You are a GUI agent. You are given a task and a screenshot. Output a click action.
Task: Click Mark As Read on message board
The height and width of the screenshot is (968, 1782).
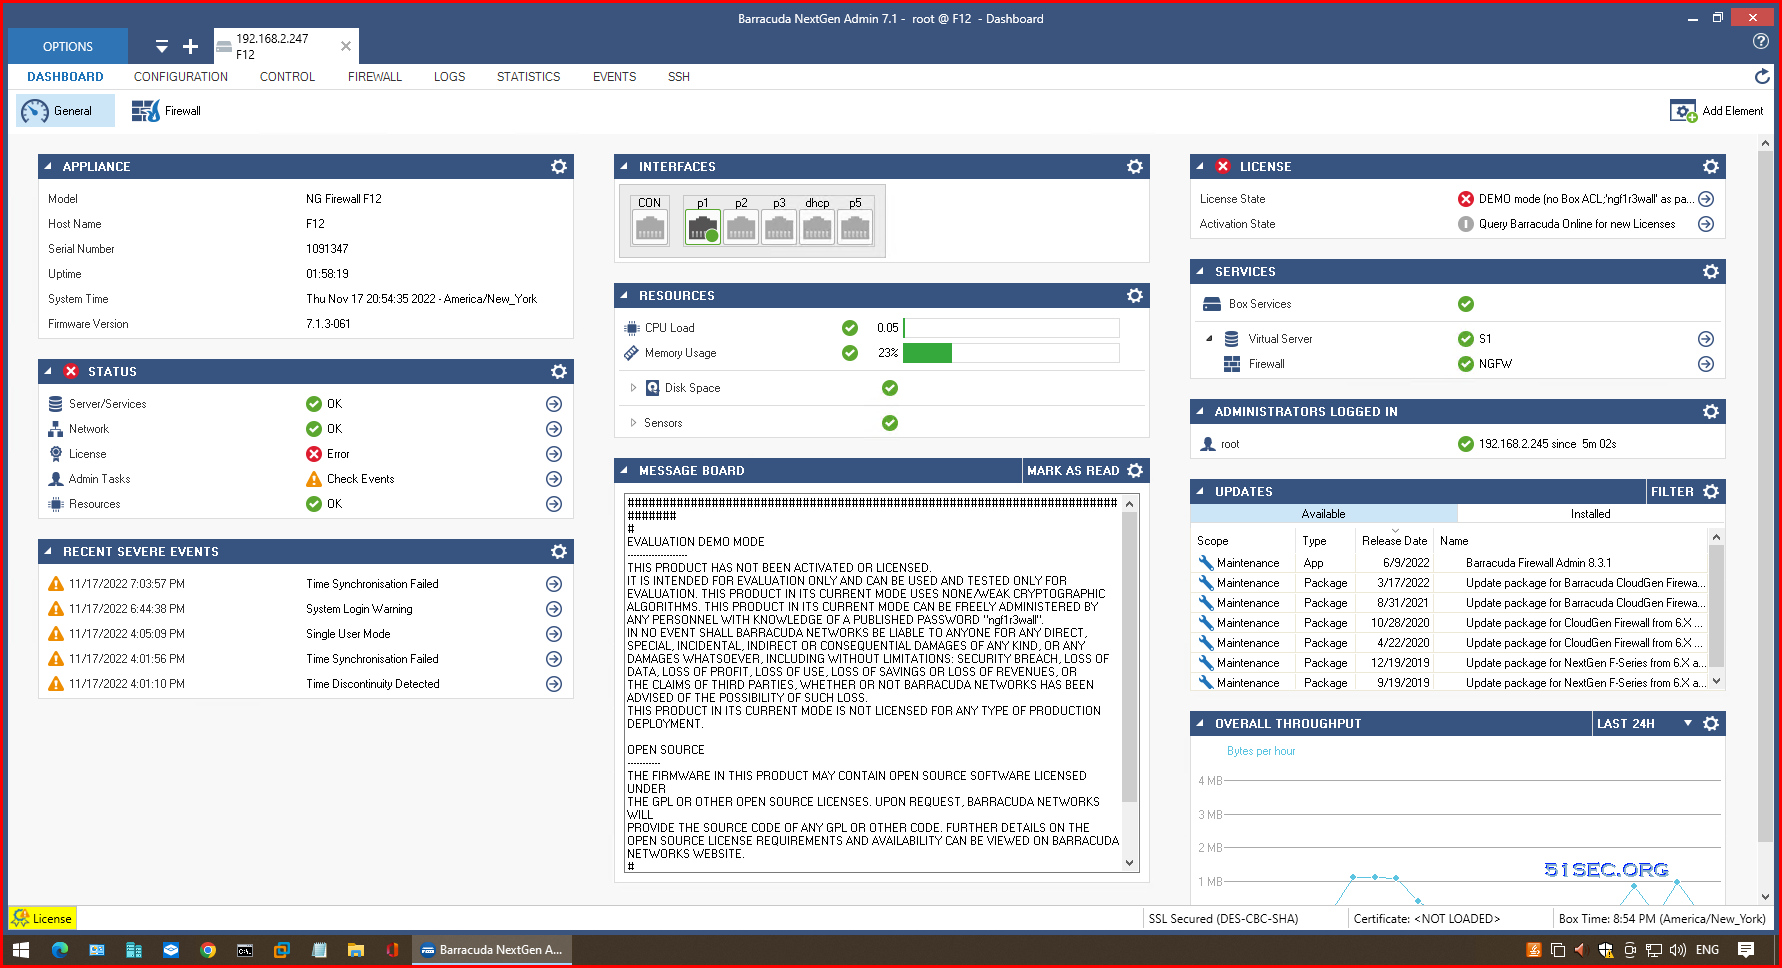point(1072,471)
